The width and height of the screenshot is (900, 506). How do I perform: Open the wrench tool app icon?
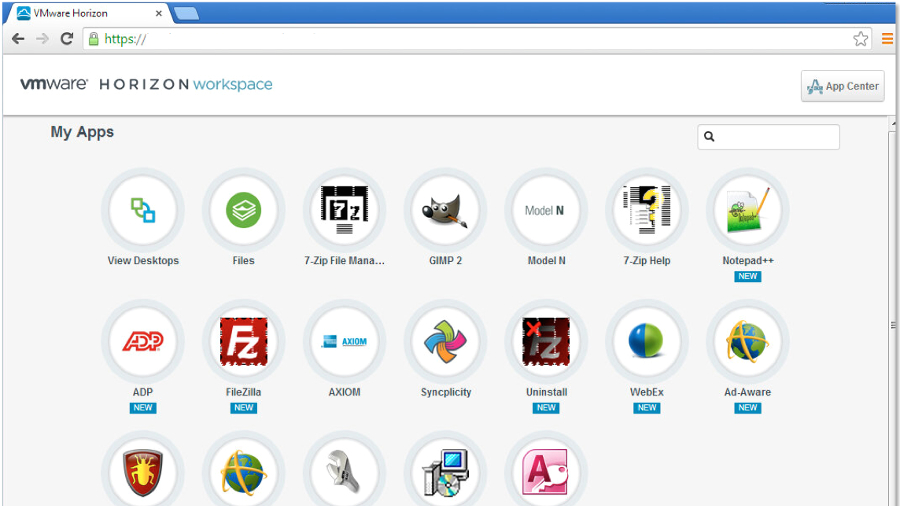coord(344,472)
